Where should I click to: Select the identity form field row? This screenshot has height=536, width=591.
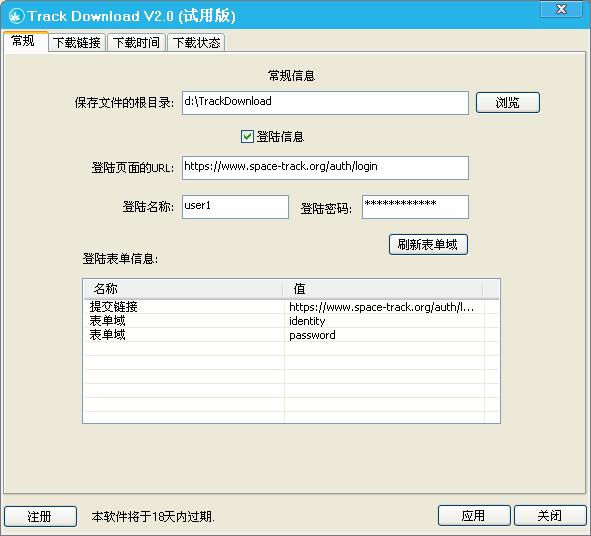284,321
